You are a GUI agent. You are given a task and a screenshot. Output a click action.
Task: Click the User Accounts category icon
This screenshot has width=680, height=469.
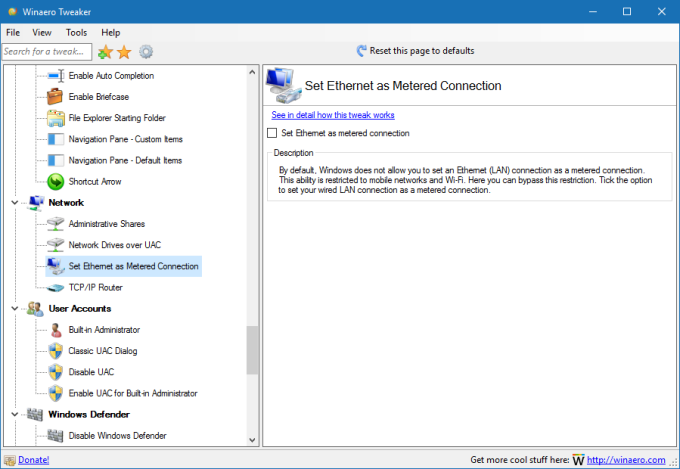(35, 309)
